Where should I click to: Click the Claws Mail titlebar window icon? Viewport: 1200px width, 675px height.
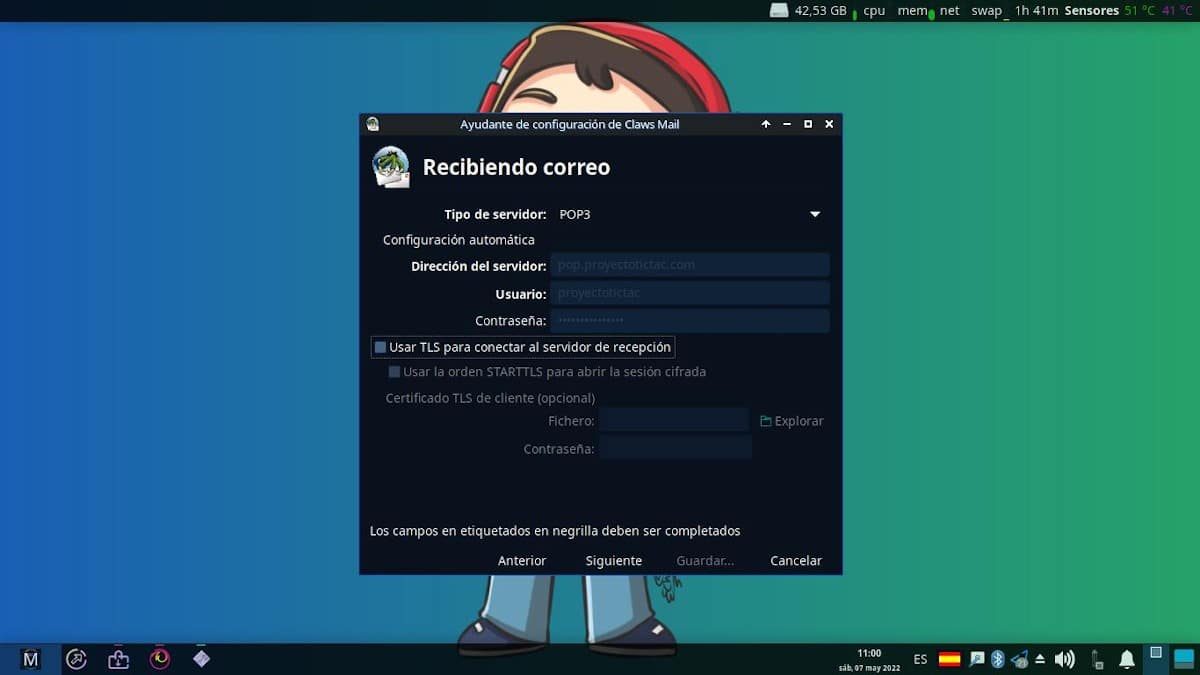tap(373, 124)
